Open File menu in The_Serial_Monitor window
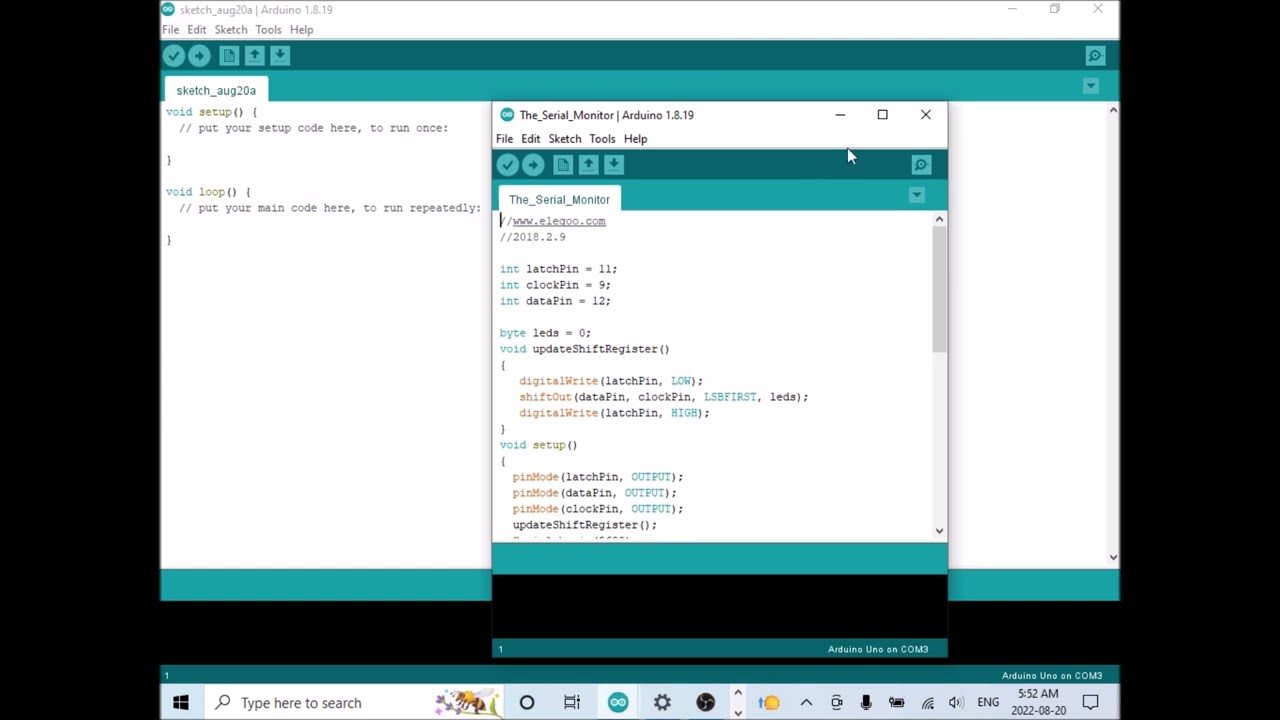Viewport: 1280px width, 720px height. click(x=504, y=139)
